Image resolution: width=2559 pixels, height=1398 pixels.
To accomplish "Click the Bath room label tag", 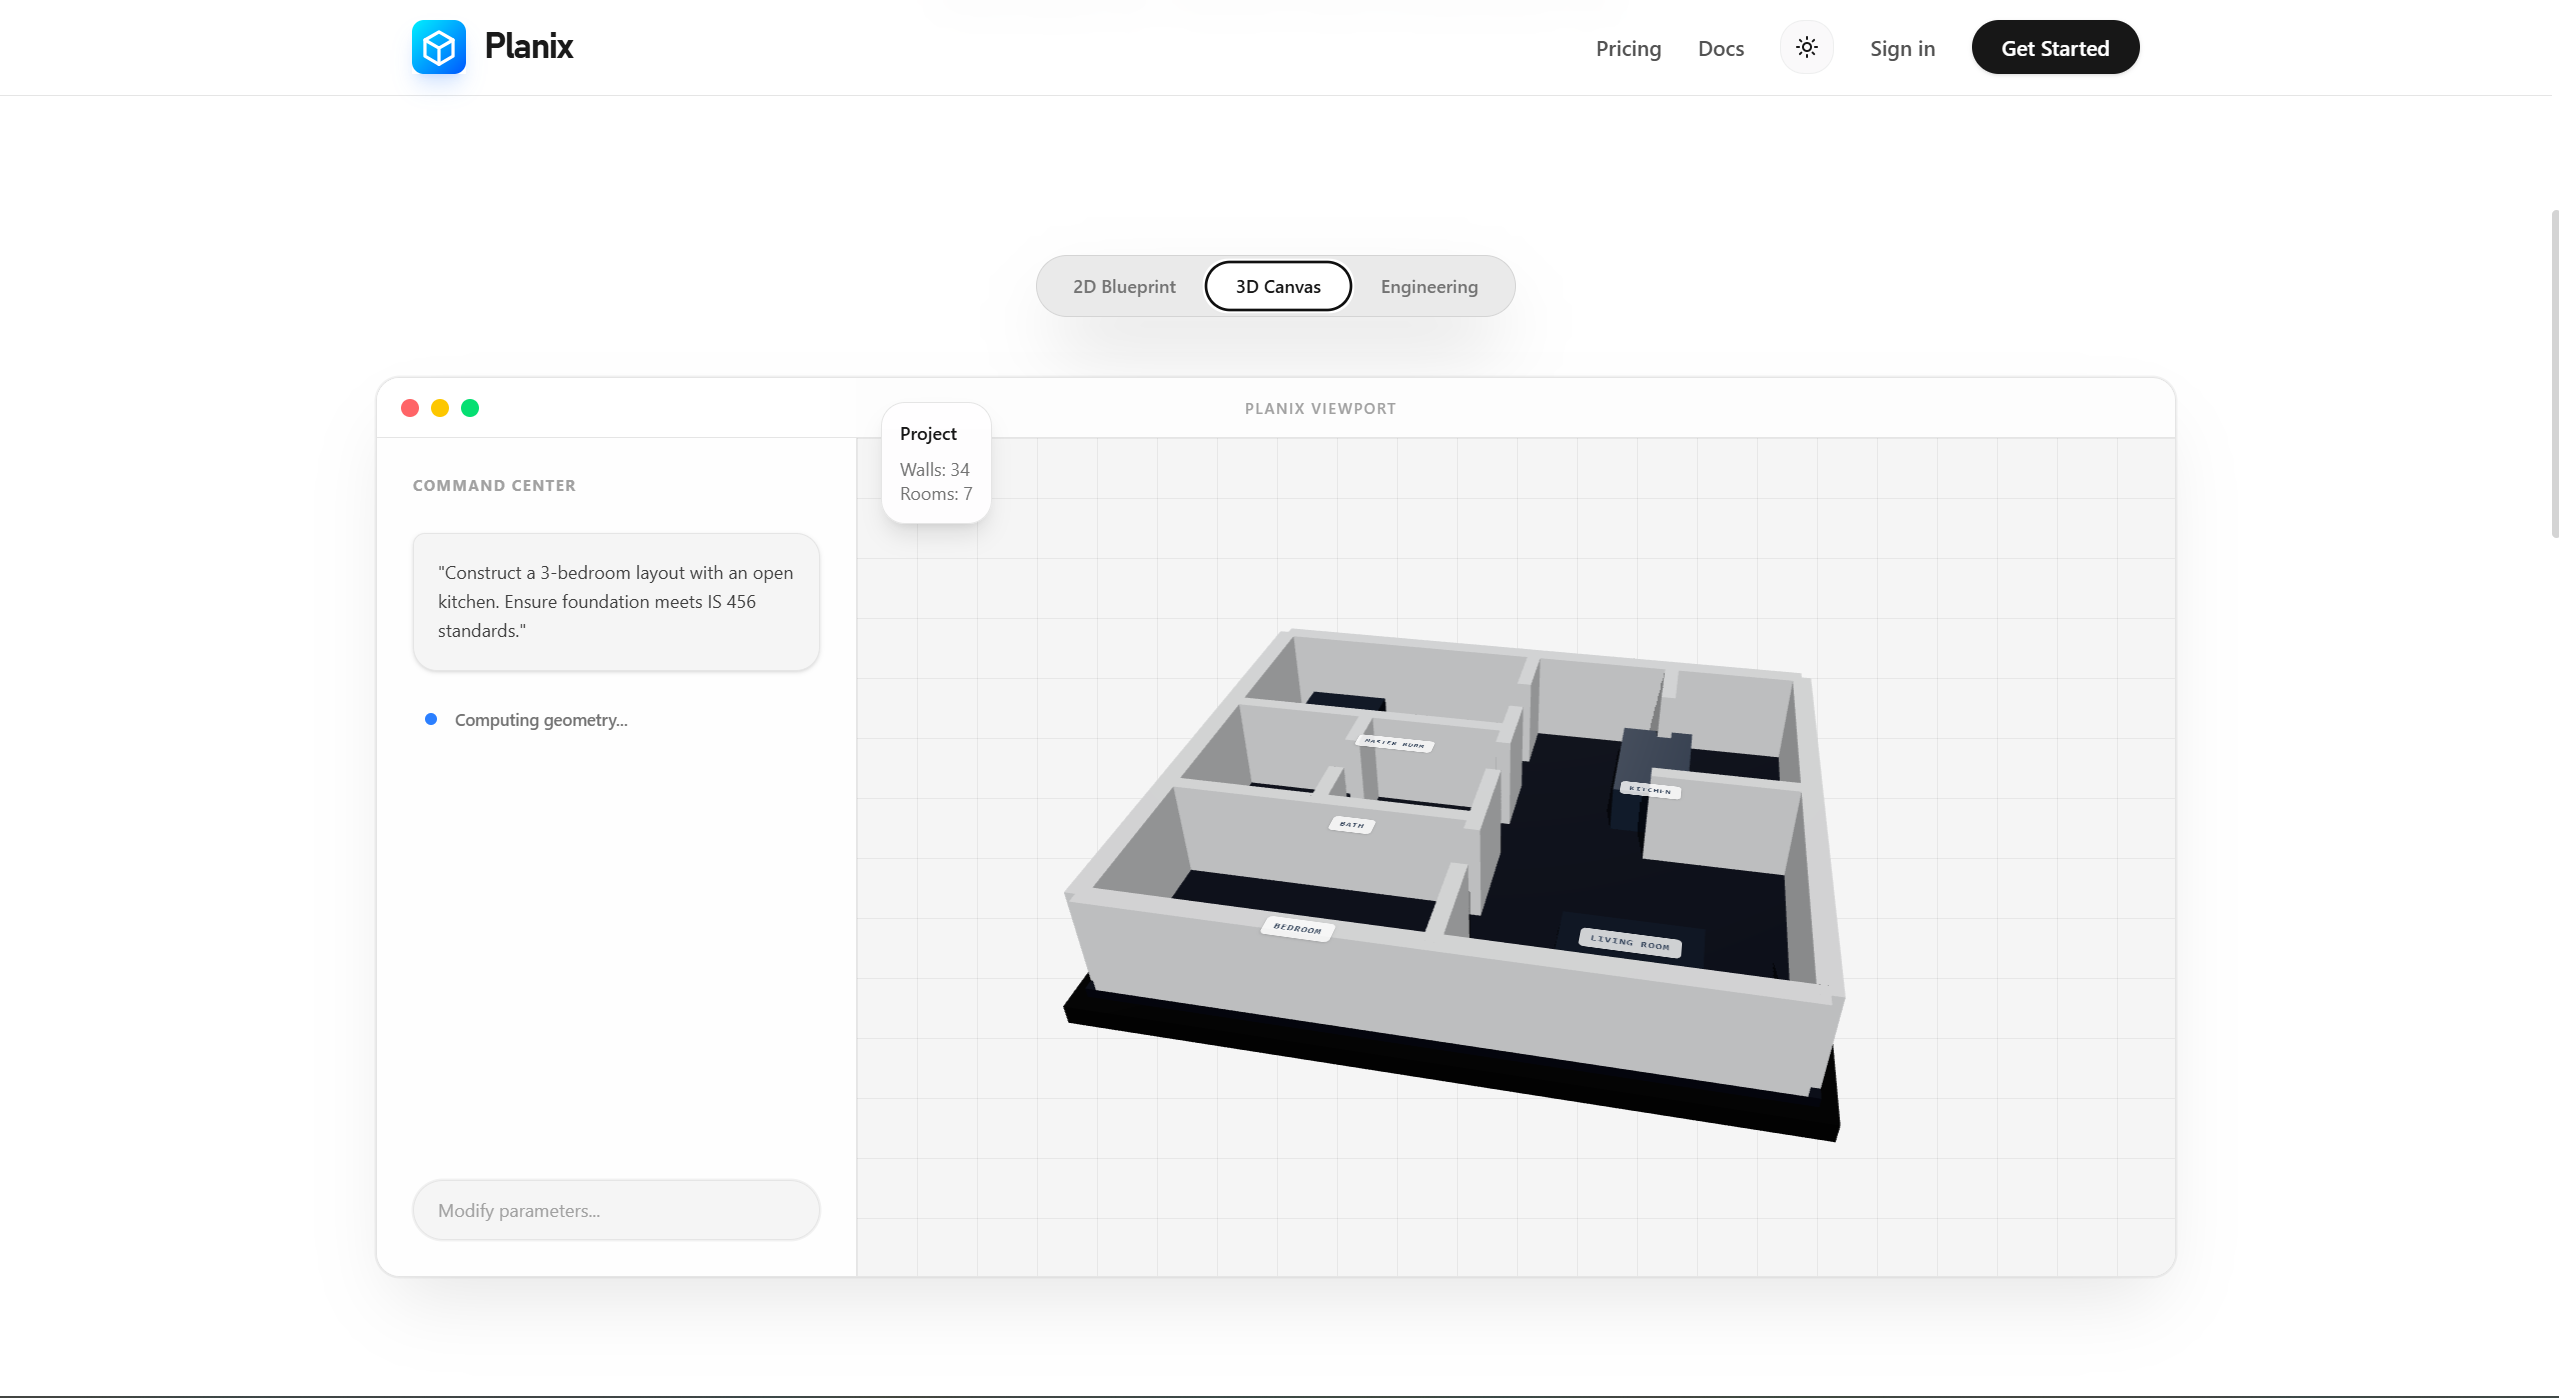I will tap(1351, 825).
